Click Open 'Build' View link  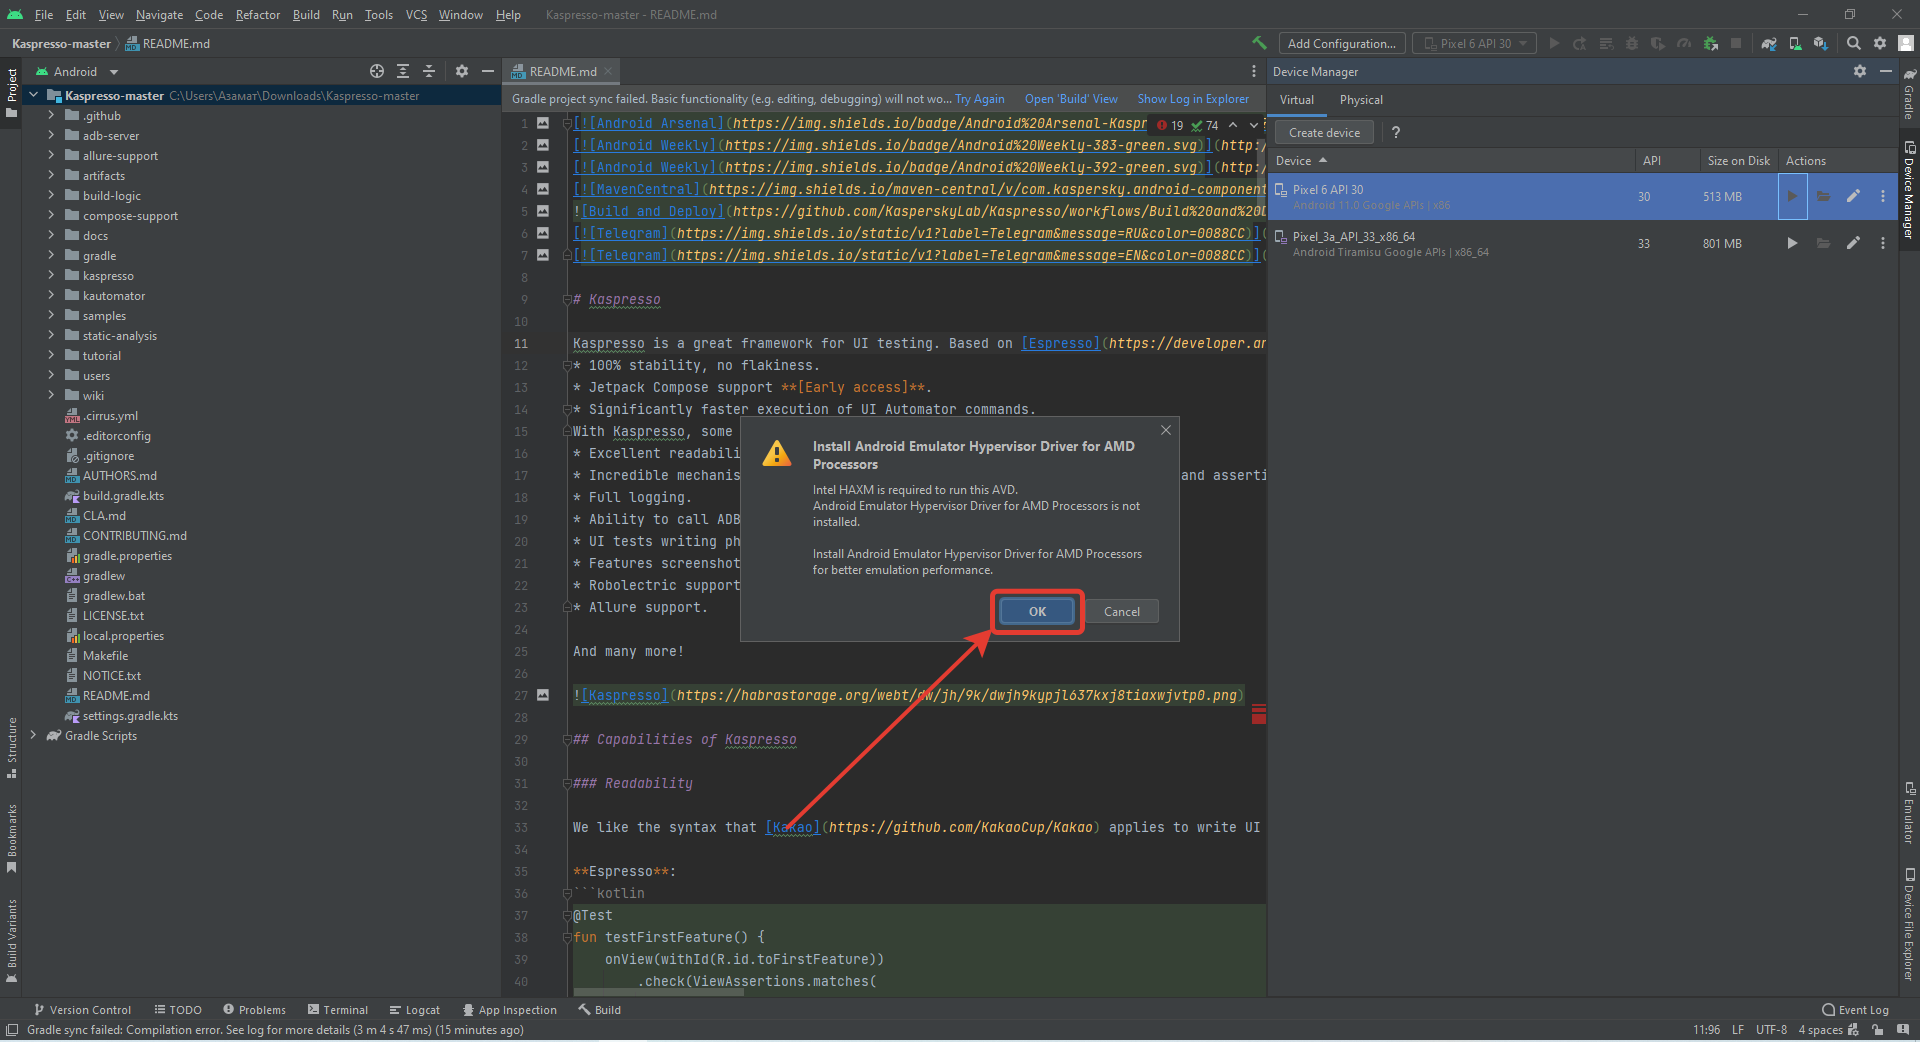tap(1071, 99)
